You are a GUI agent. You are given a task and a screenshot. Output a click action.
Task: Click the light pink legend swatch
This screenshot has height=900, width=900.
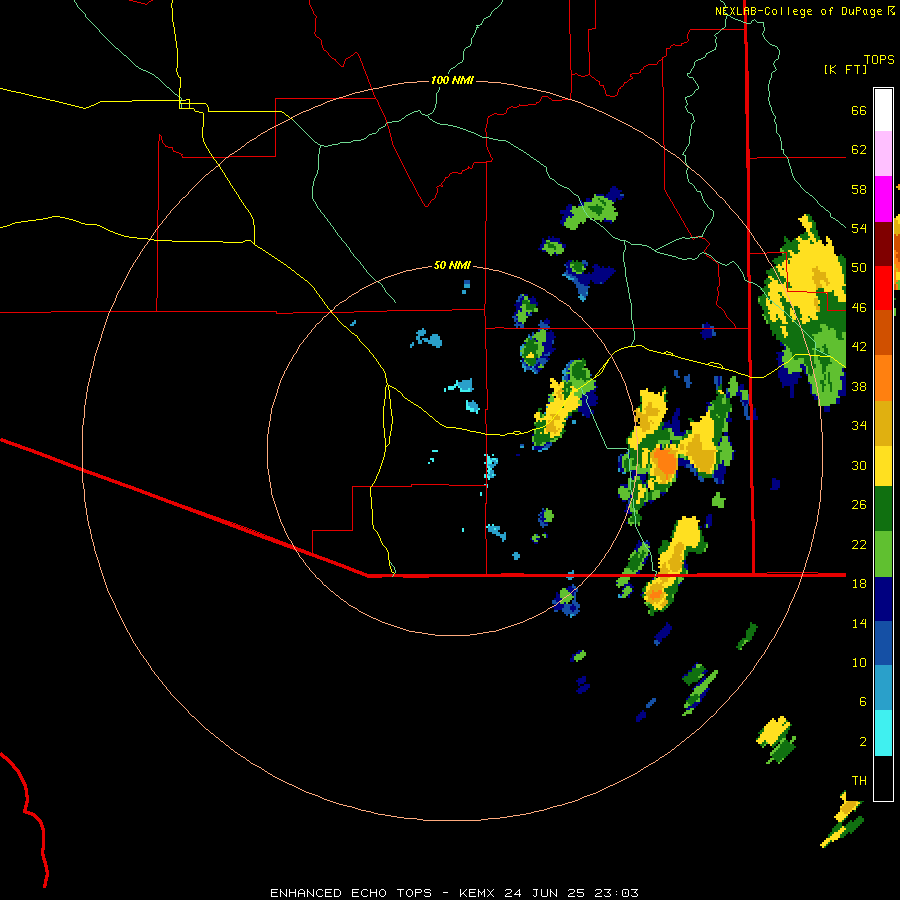click(883, 154)
